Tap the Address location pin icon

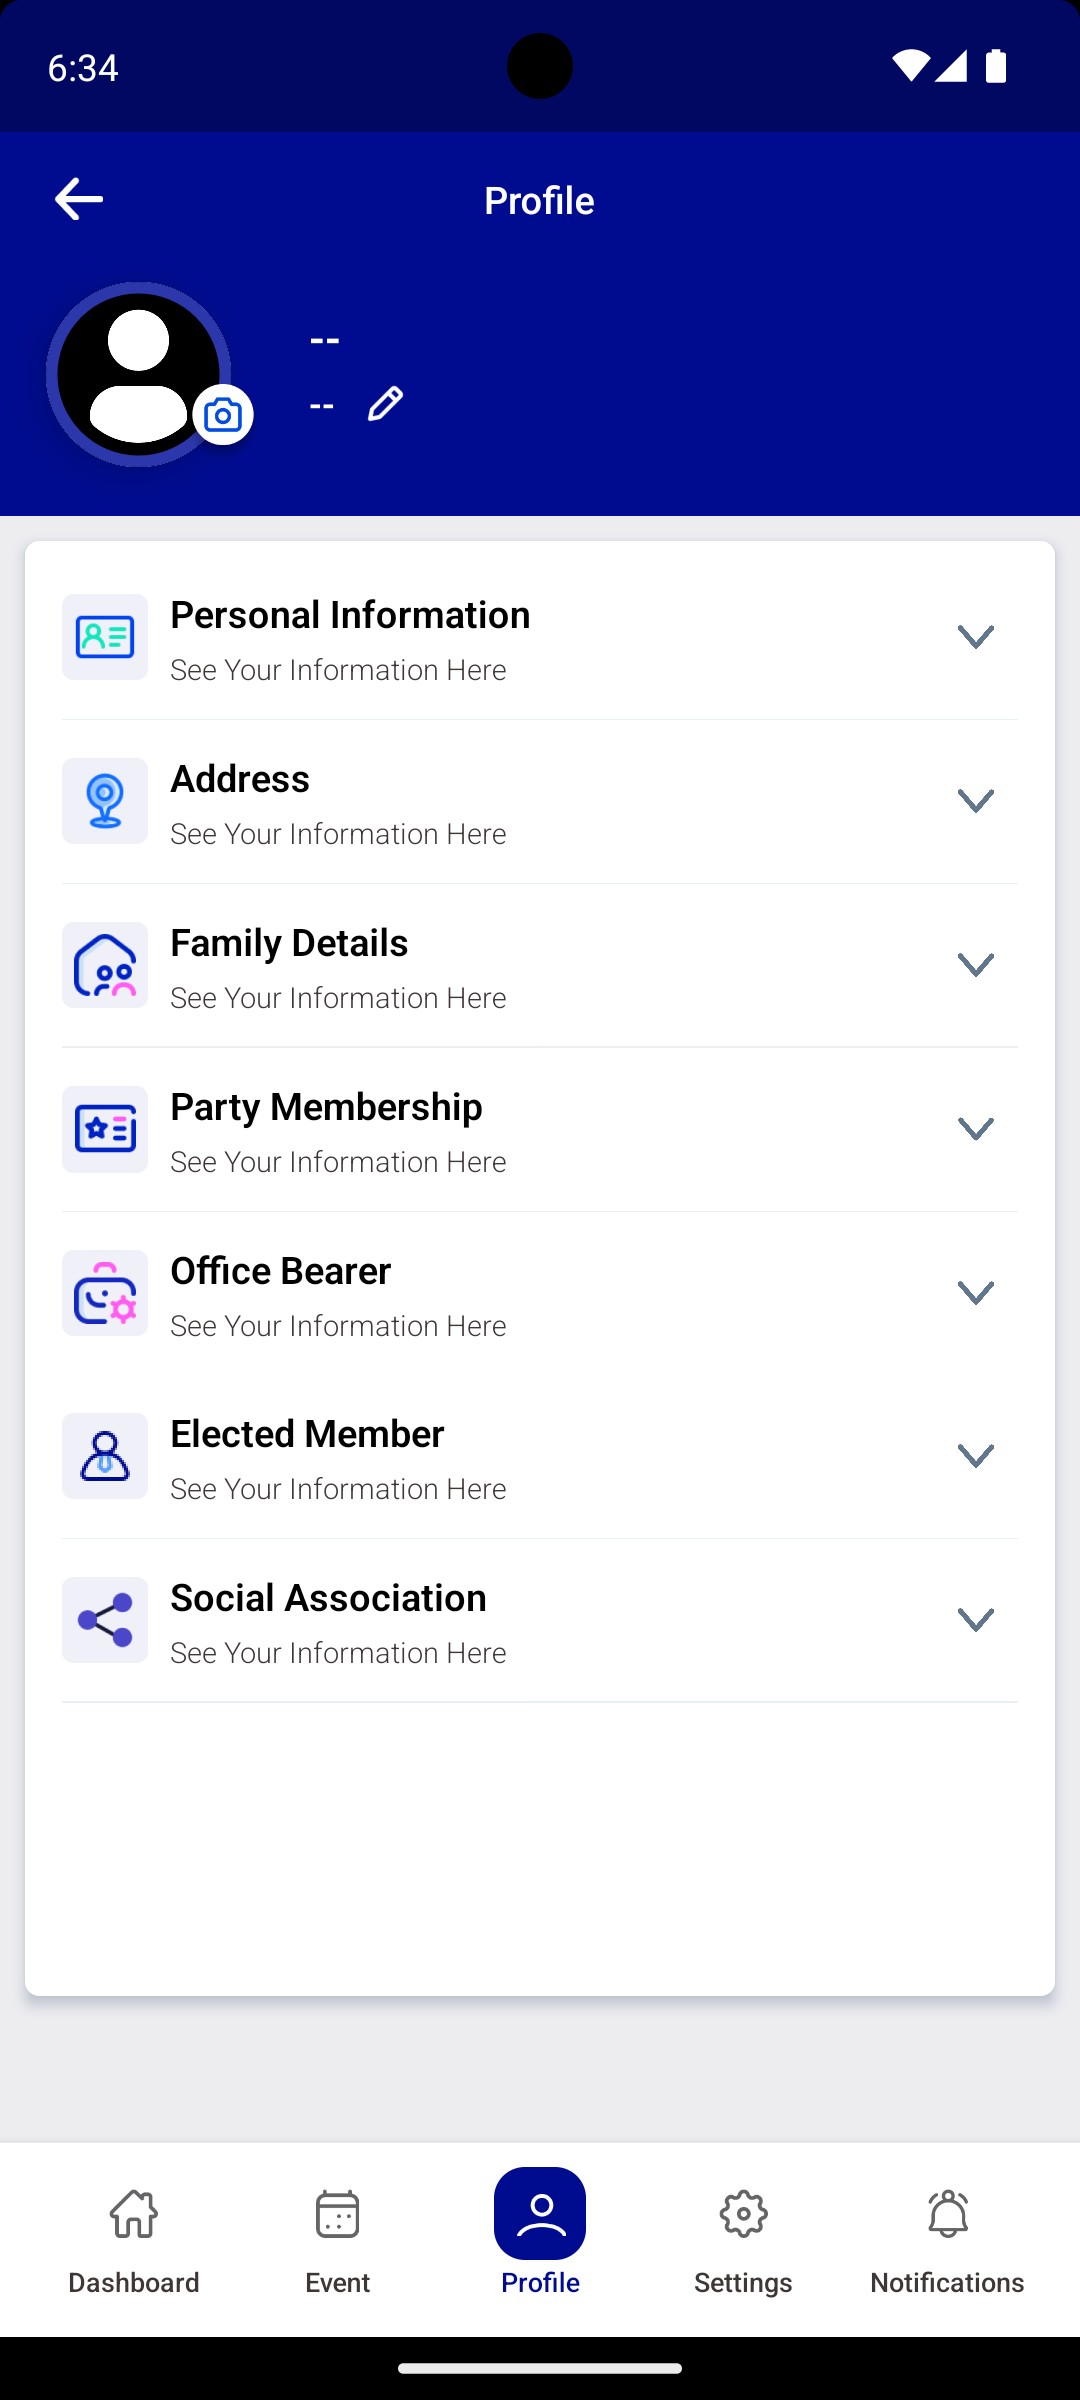105,801
